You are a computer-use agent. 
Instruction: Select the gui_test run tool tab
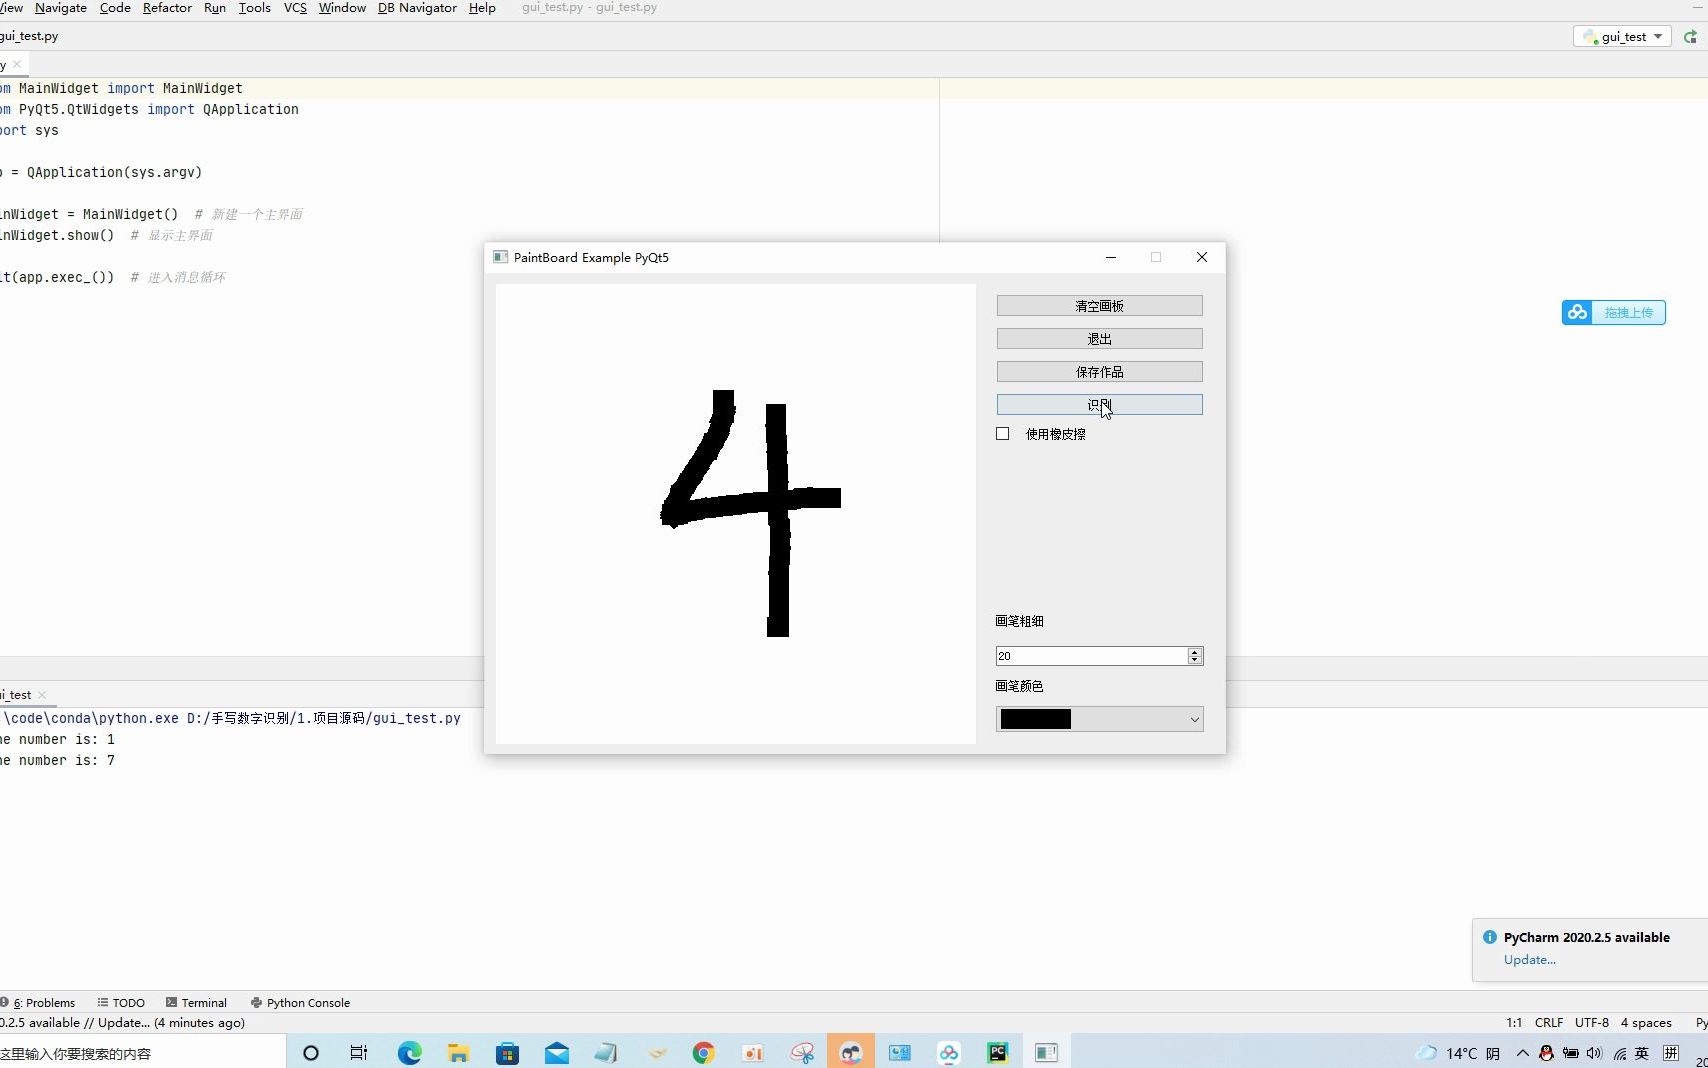16,695
